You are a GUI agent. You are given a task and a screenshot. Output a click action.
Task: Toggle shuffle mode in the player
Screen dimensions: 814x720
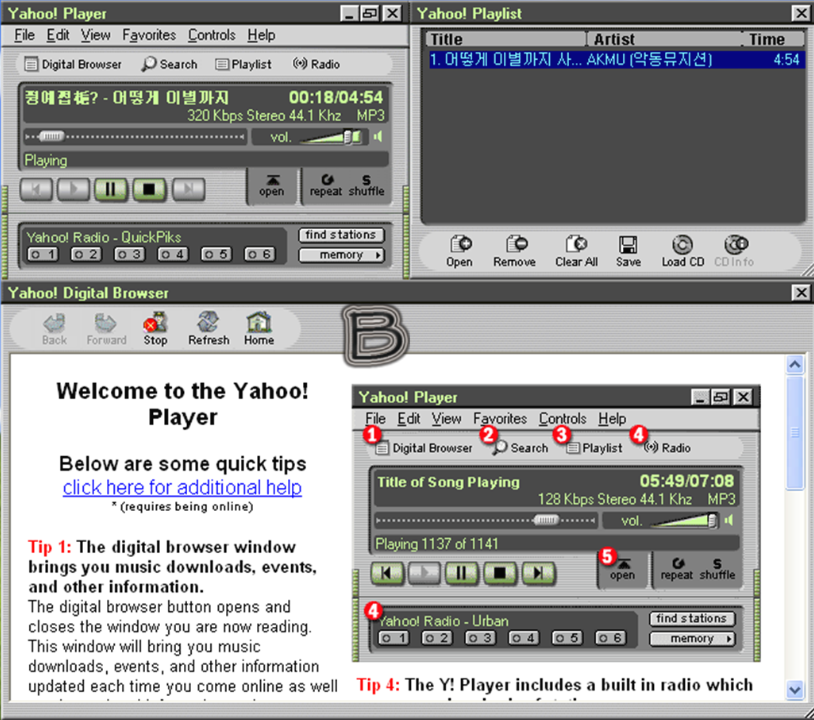coord(366,185)
